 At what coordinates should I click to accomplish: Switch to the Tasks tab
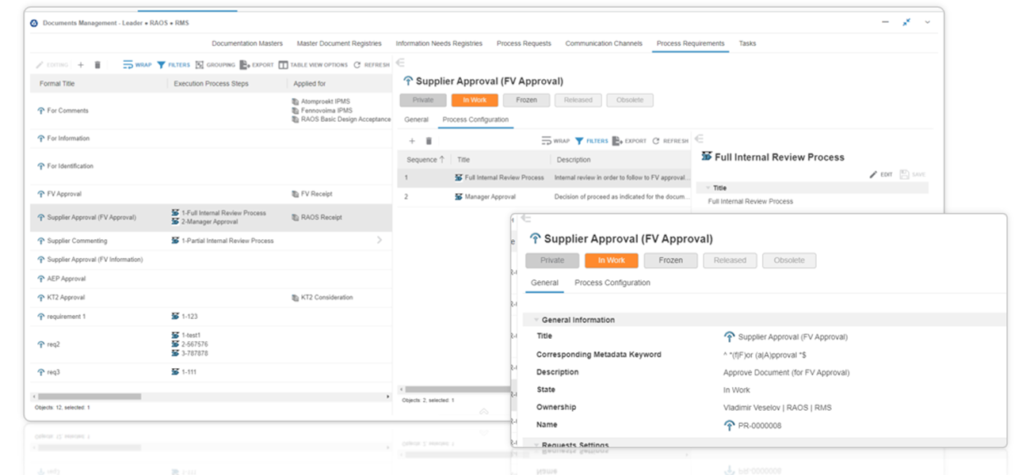747,44
